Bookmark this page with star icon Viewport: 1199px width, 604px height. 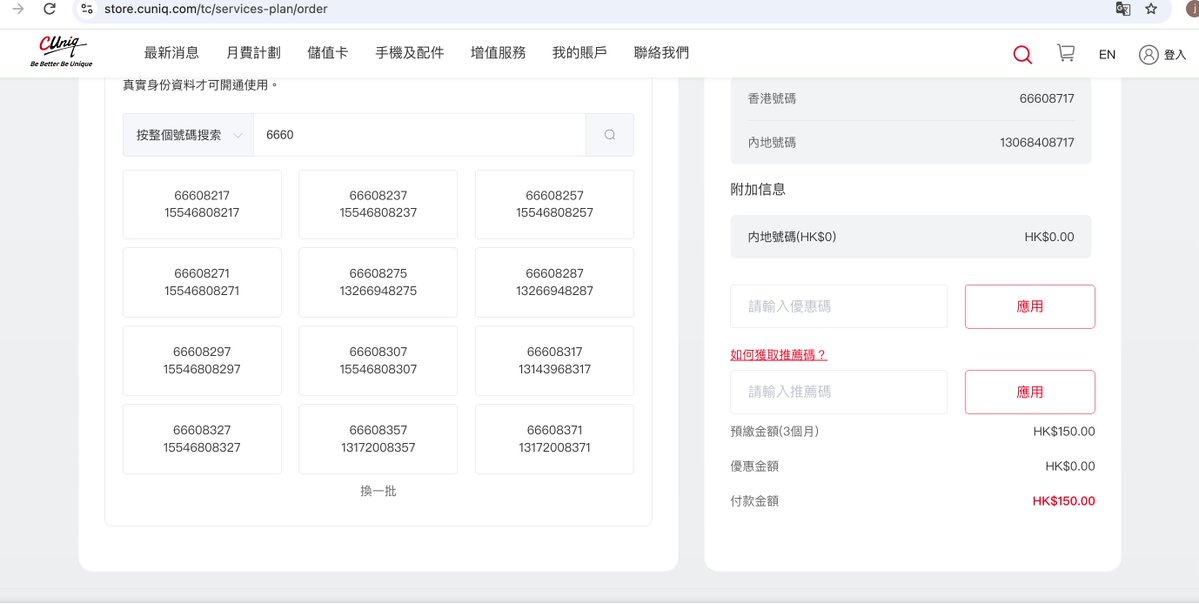tap(1151, 9)
